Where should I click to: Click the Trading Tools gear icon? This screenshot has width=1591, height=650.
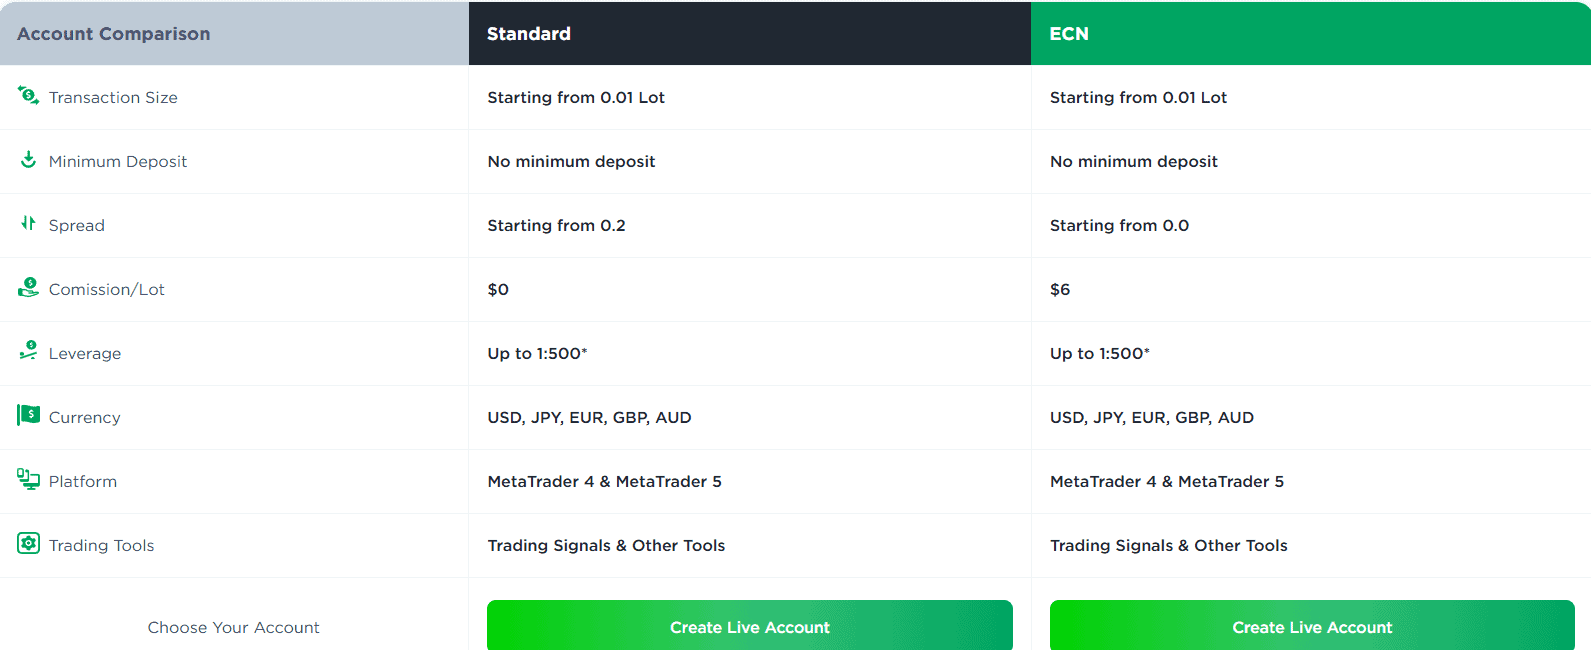(27, 545)
